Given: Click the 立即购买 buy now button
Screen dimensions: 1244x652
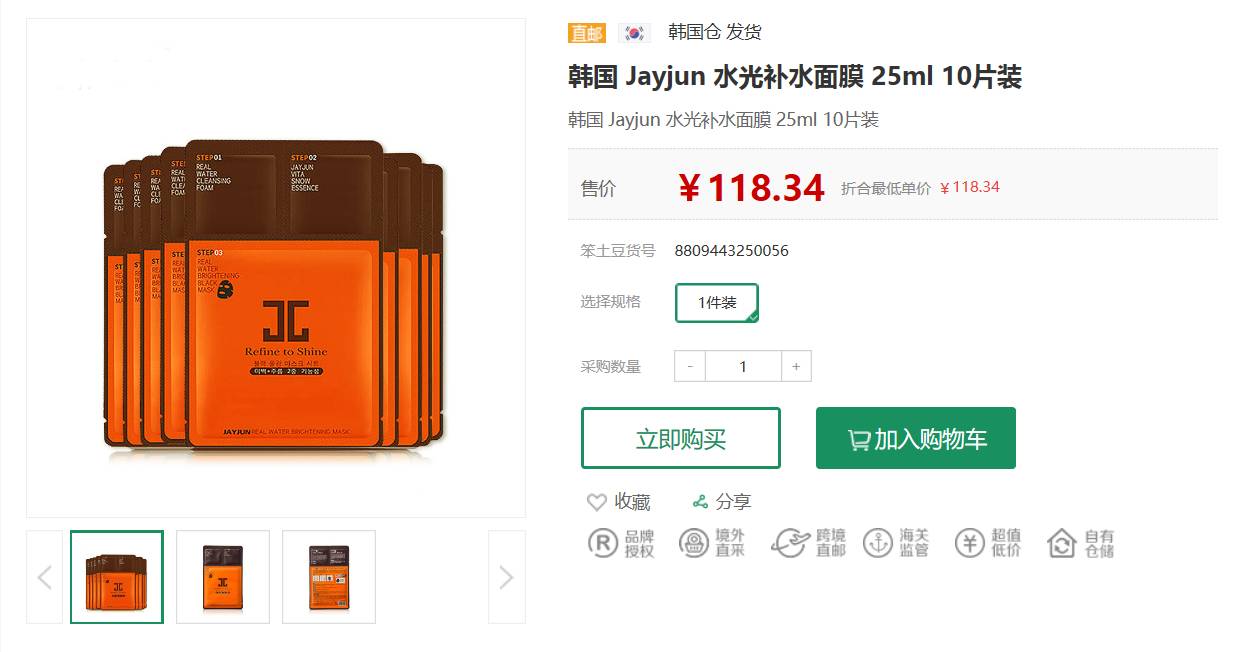Looking at the screenshot, I should pyautogui.click(x=681, y=438).
